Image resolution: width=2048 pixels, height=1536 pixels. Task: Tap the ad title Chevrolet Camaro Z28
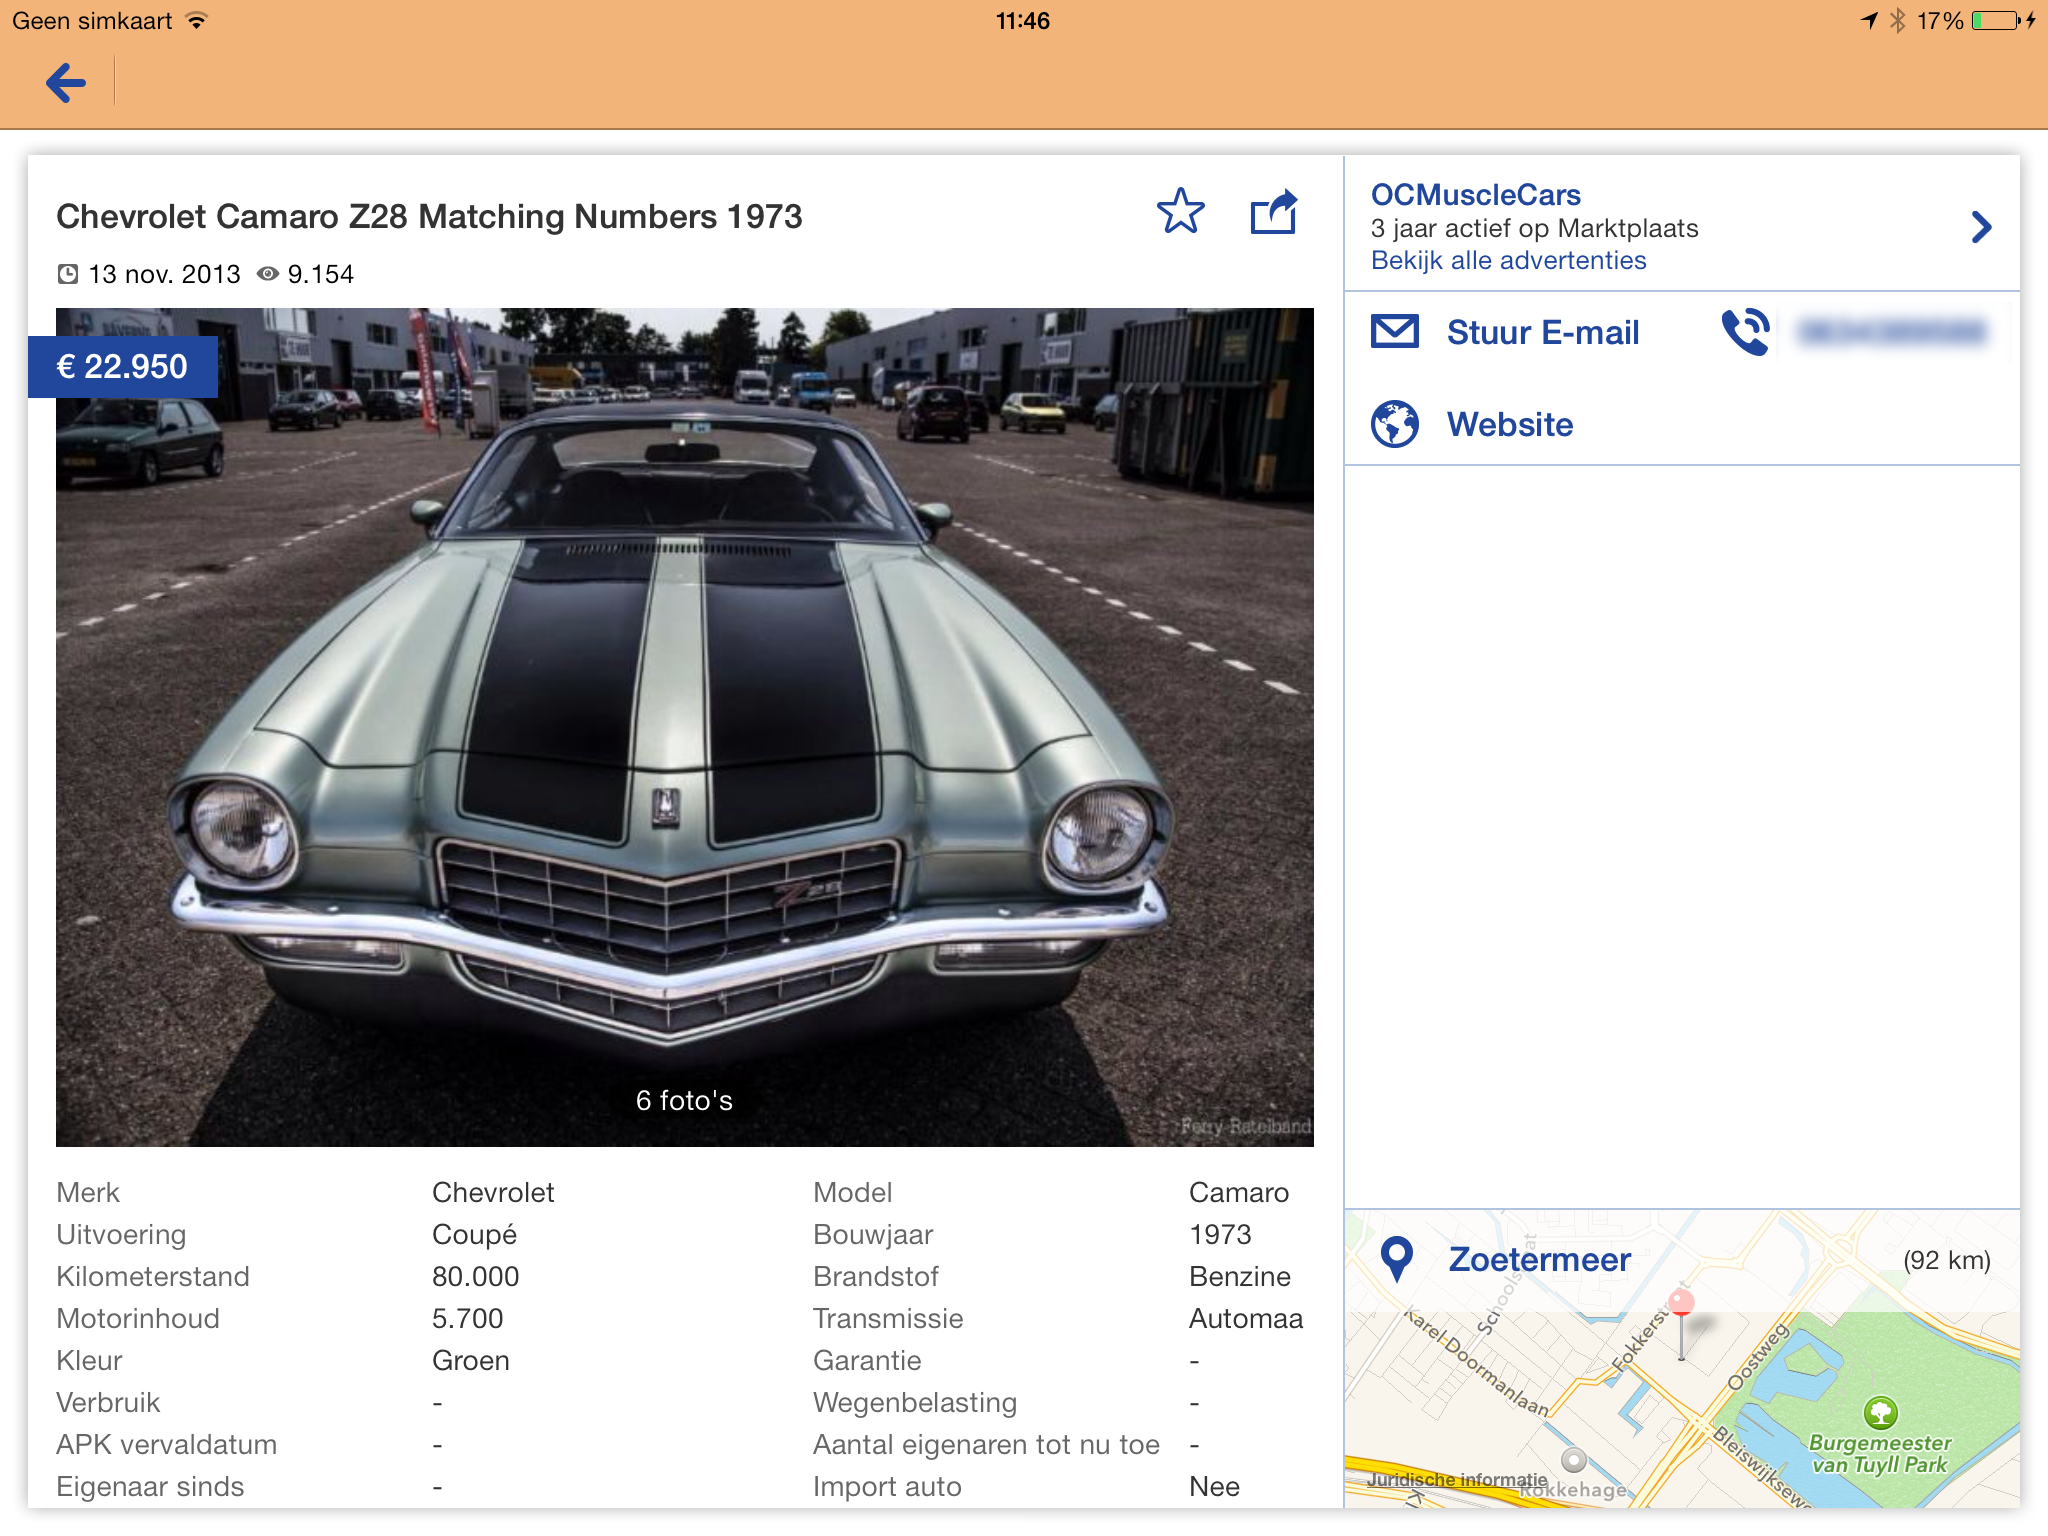429,217
